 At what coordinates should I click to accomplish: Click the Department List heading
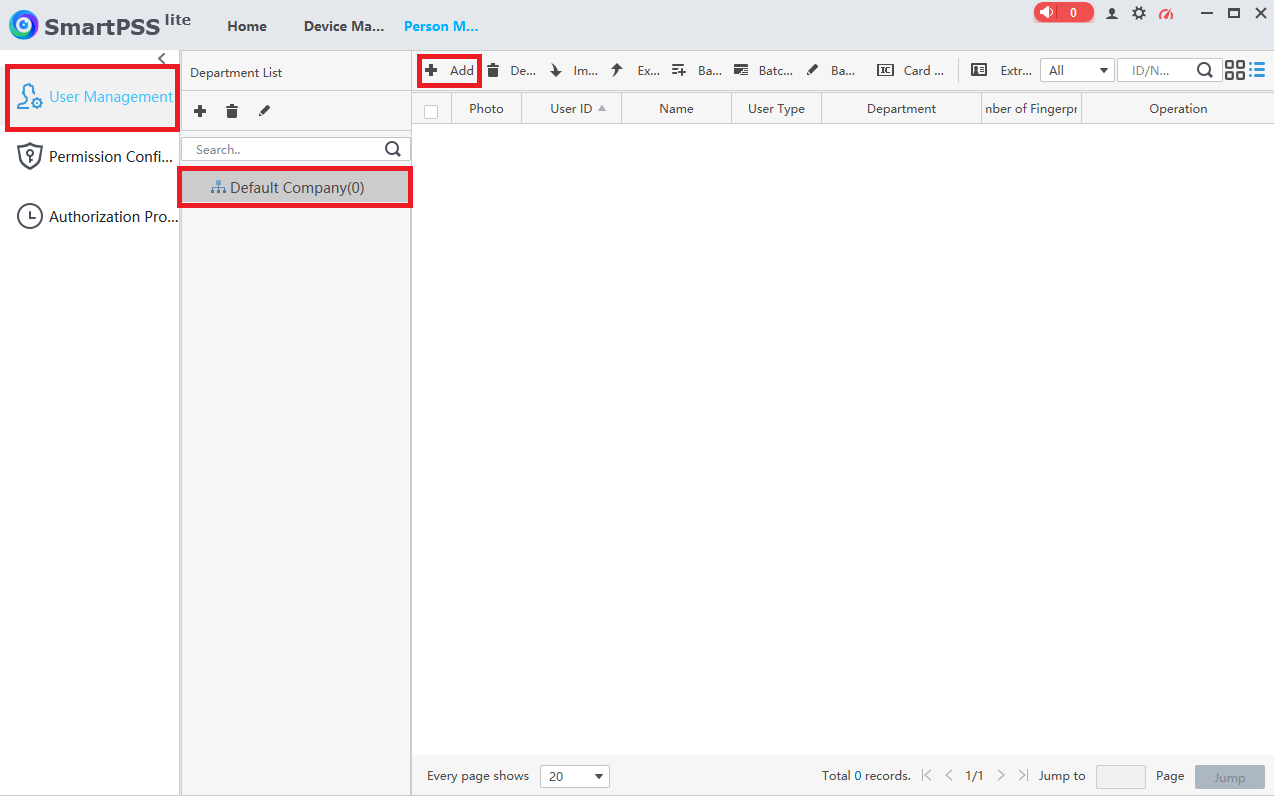tap(236, 73)
